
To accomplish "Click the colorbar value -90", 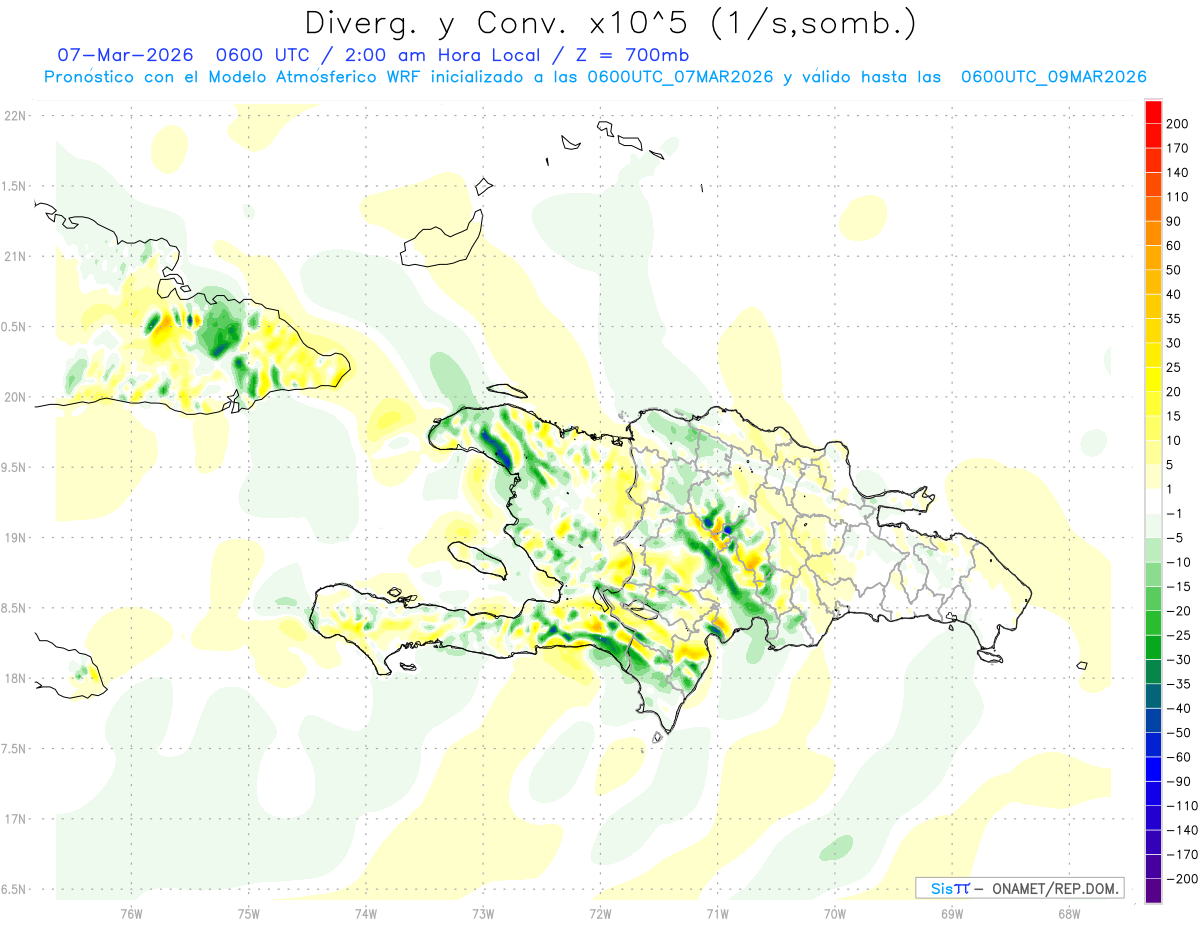I will pyautogui.click(x=1177, y=781).
